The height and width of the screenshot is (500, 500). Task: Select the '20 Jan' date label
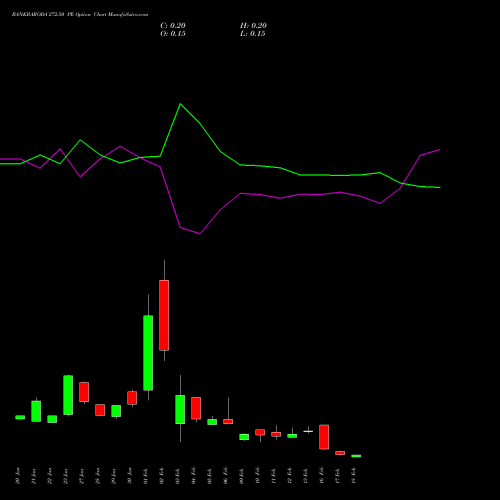[x=18, y=476]
